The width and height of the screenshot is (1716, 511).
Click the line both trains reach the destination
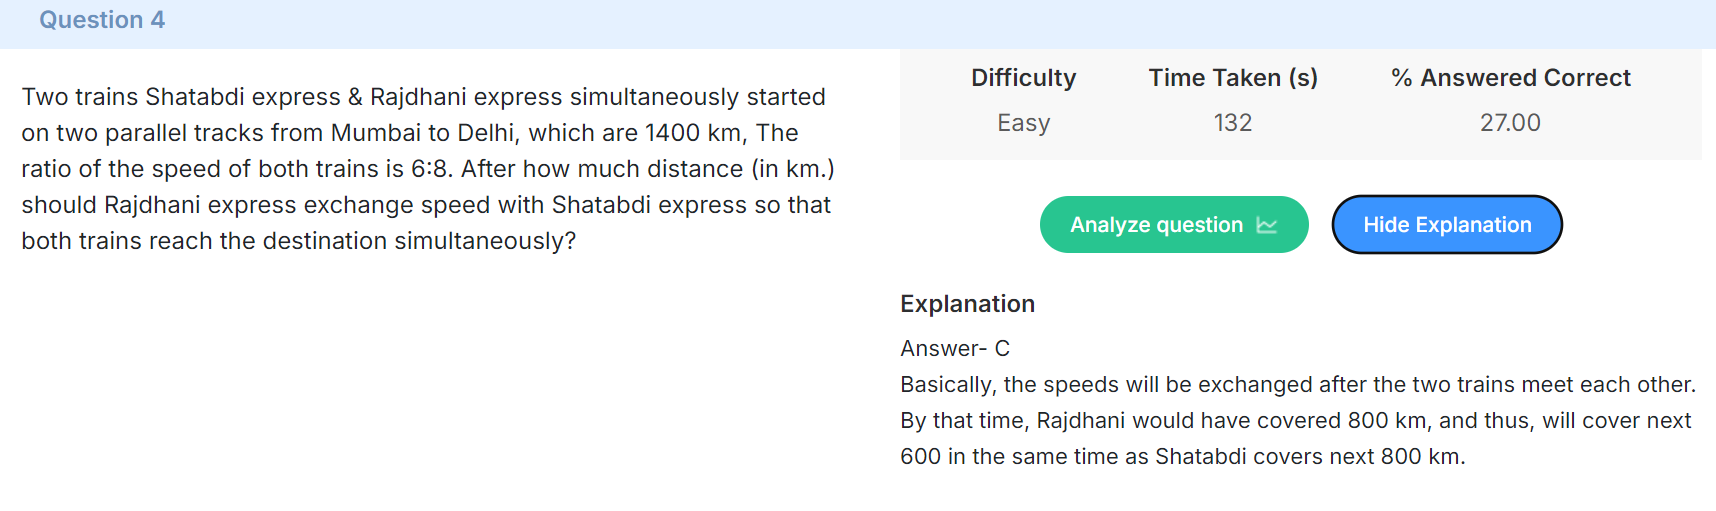click(299, 241)
